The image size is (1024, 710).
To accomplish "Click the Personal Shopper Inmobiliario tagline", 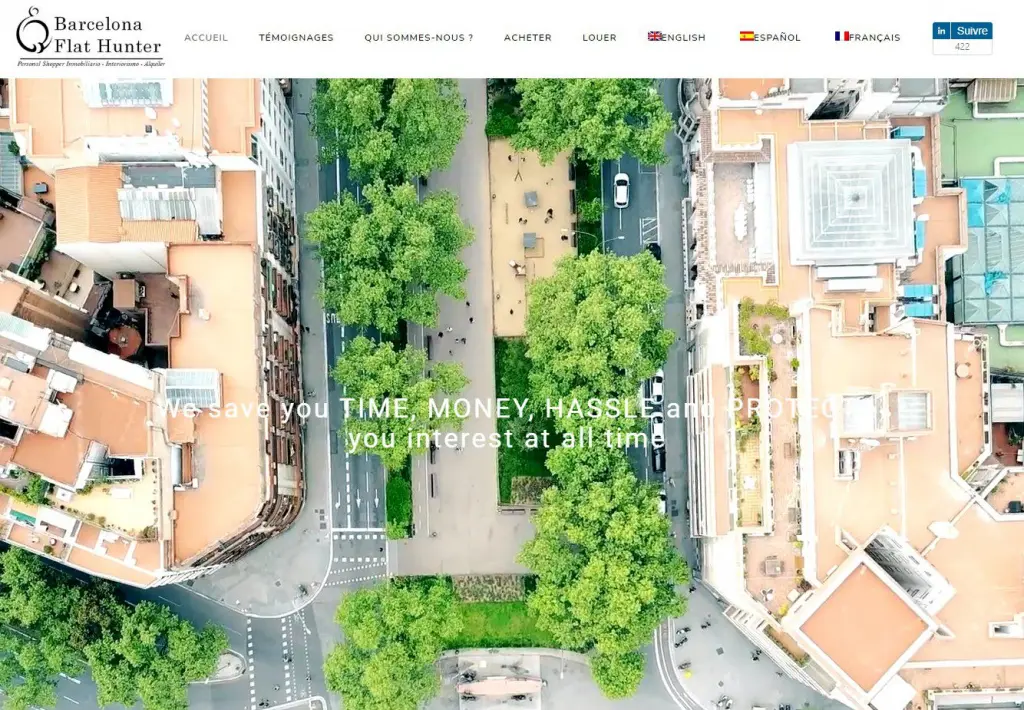I will (x=90, y=63).
